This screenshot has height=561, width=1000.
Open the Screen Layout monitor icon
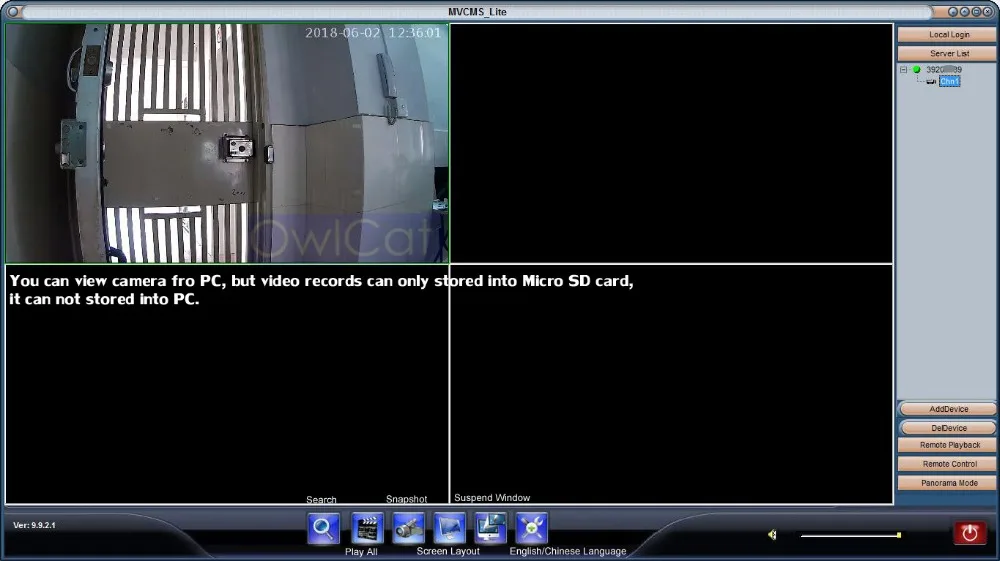(450, 528)
